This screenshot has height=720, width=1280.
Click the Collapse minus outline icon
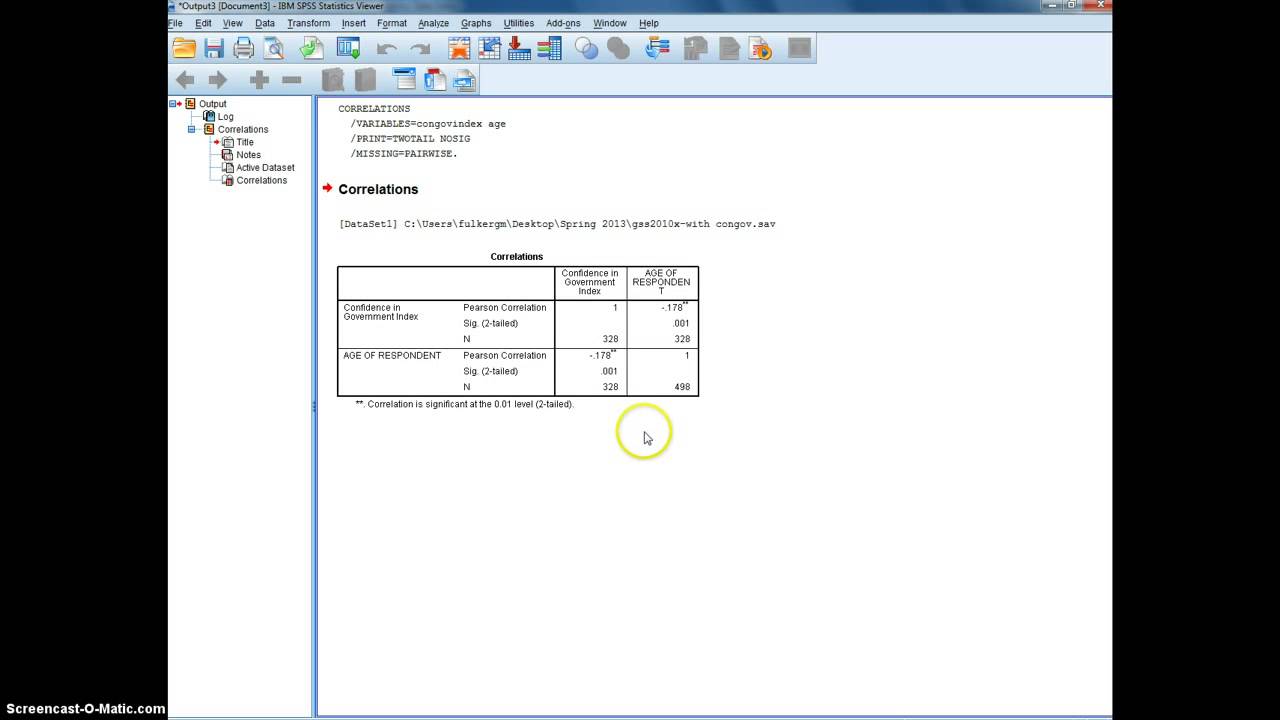pyautogui.click(x=292, y=80)
